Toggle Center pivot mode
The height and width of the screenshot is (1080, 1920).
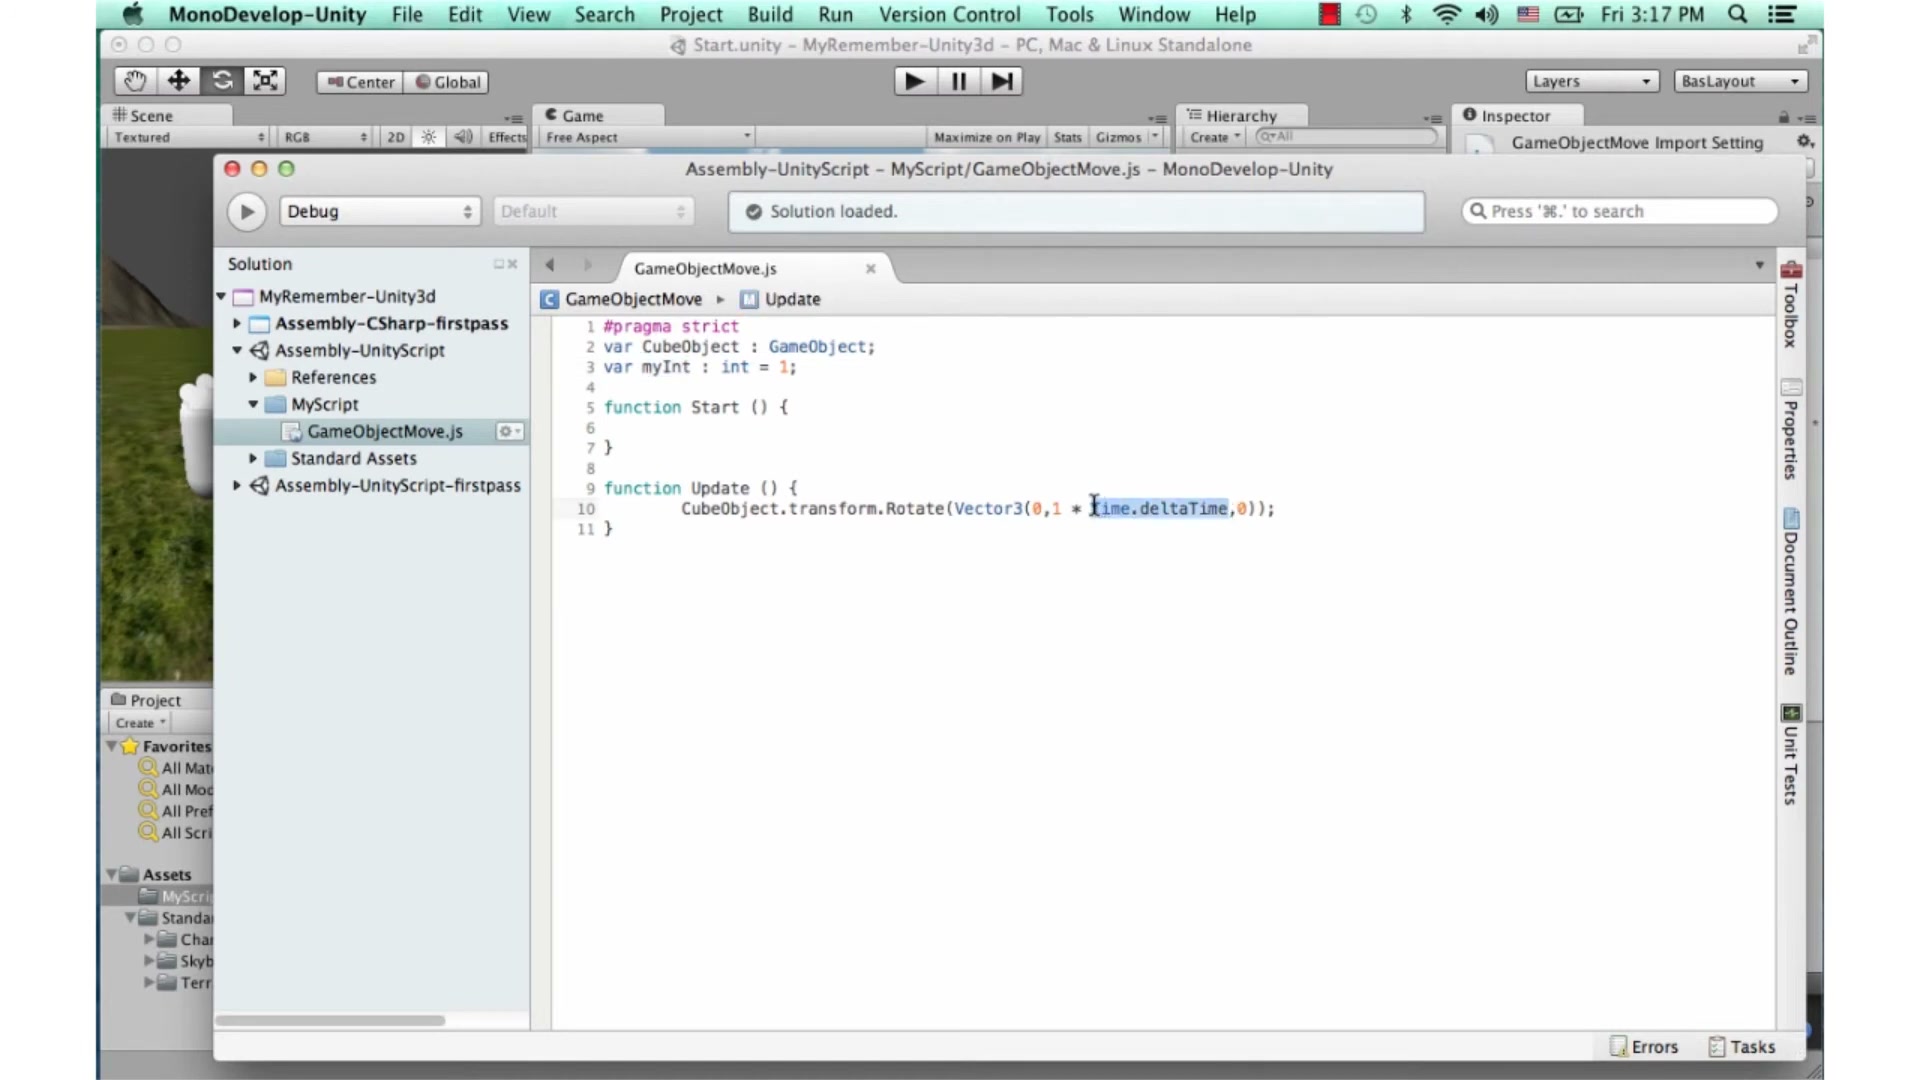[x=360, y=82]
